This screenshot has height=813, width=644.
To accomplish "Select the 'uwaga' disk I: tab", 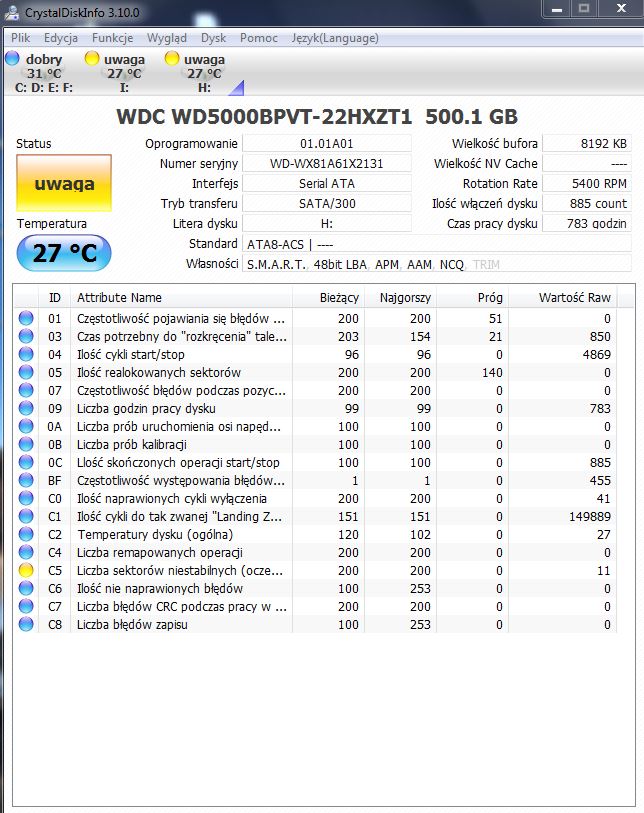I will click(119, 73).
